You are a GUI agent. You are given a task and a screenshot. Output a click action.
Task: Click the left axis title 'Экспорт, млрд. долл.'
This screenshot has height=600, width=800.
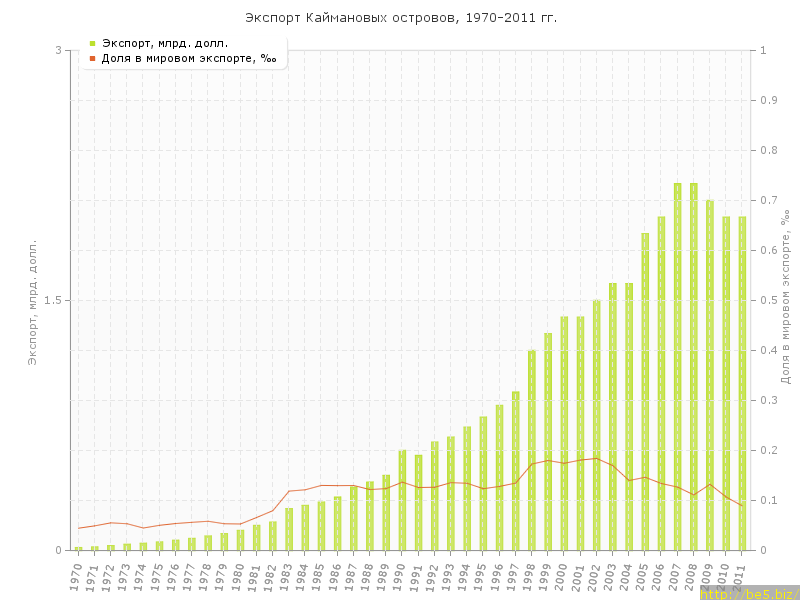(31, 300)
